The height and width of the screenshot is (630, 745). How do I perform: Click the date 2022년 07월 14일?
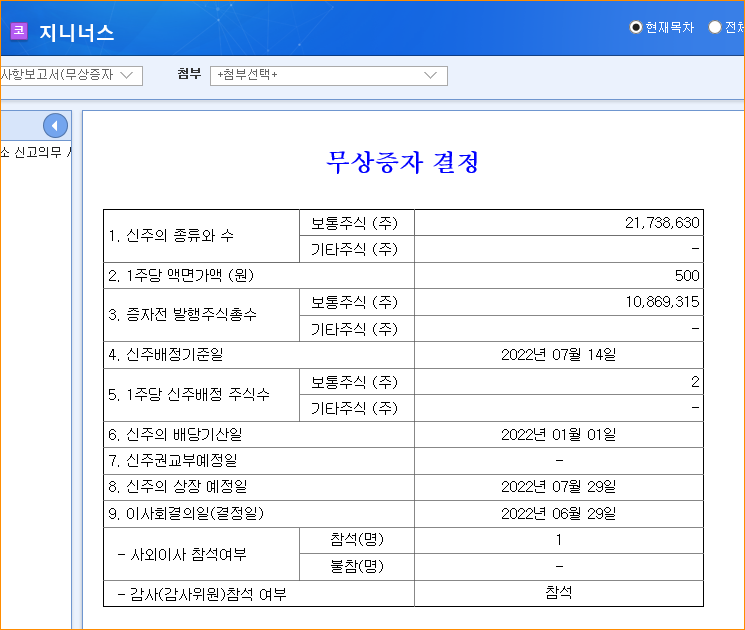tap(559, 354)
